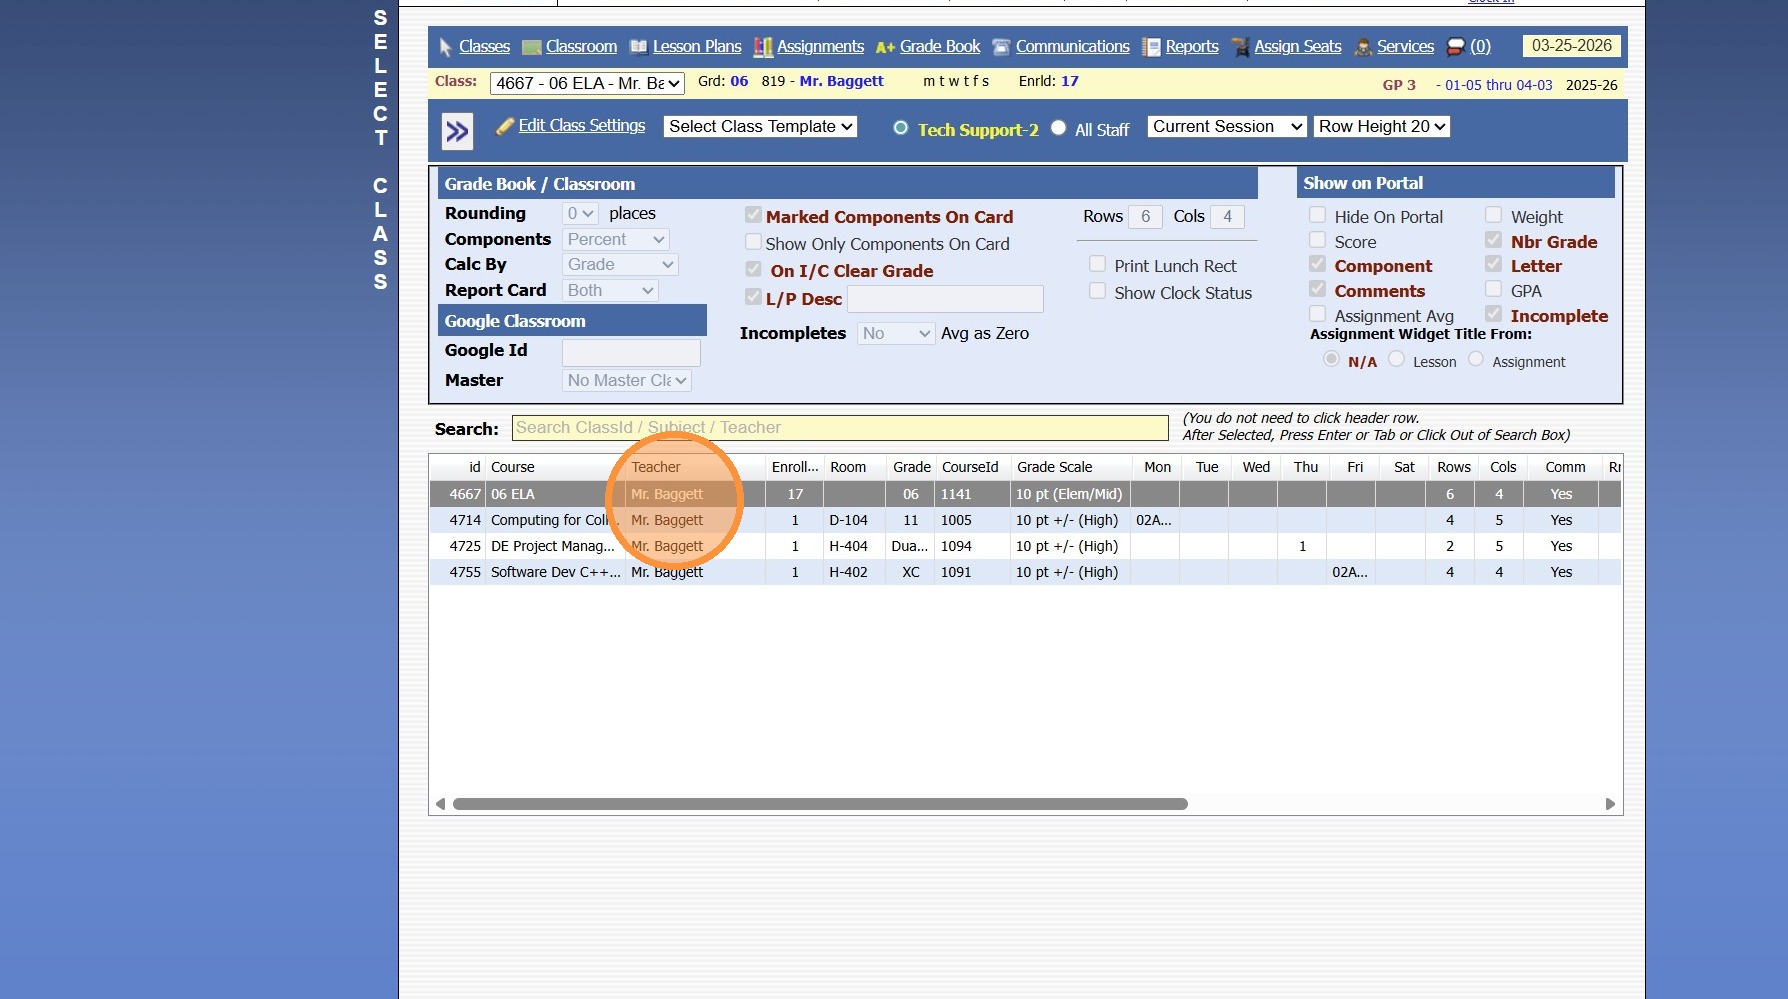Click the Assign Seats icon
1788x999 pixels.
coord(1240,47)
